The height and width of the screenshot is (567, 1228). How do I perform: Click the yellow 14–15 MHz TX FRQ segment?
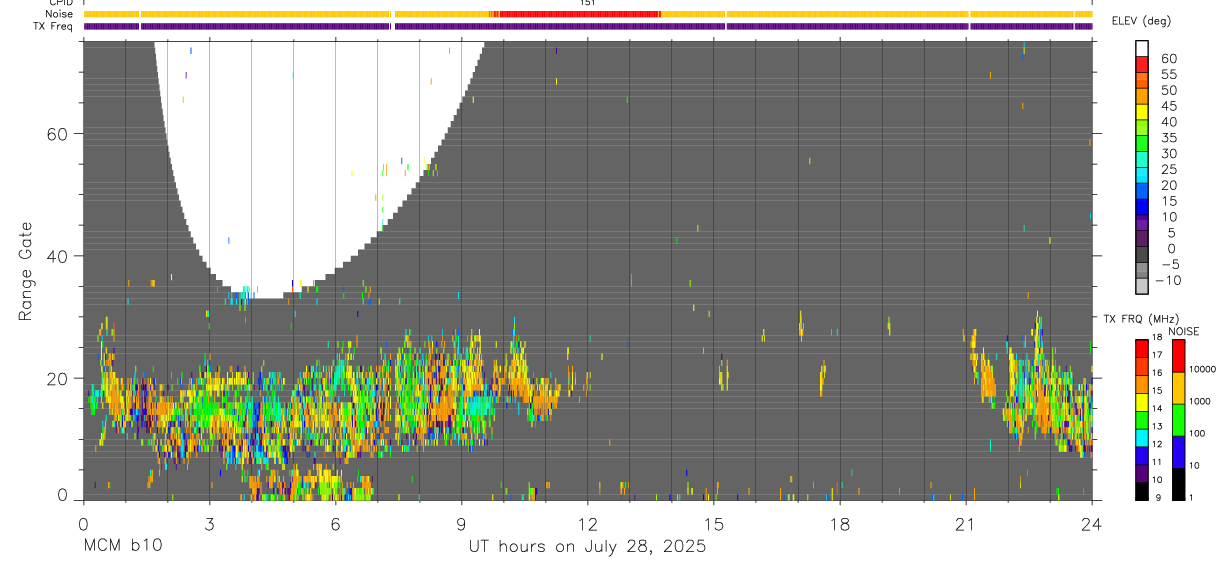tap(1141, 402)
